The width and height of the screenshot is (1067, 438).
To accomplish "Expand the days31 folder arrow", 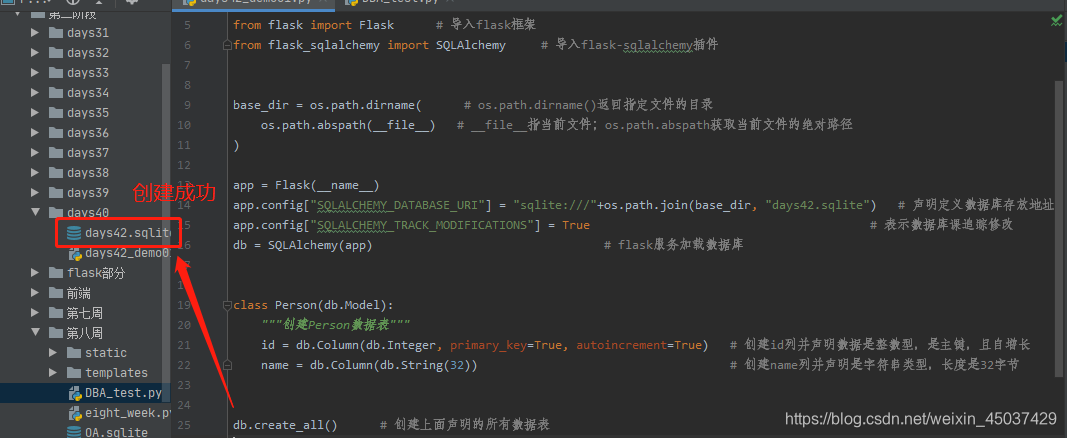I will click(35, 33).
